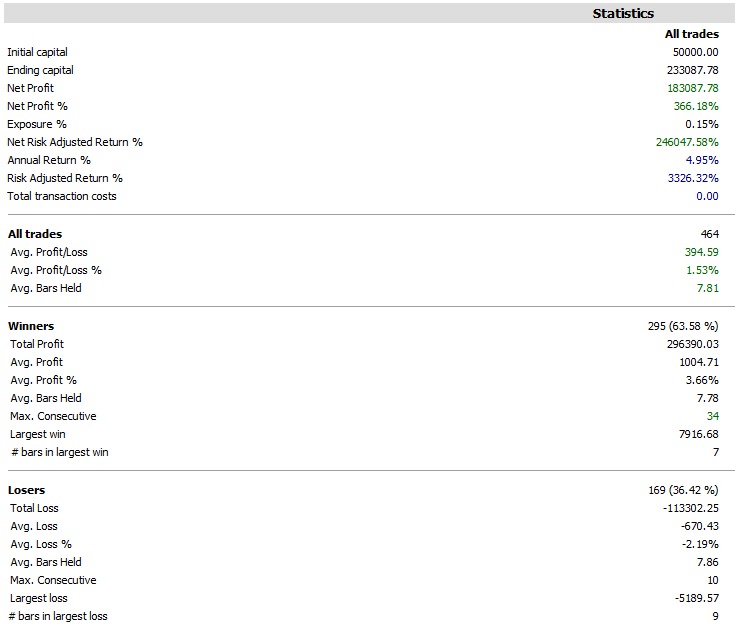Select the # bars in largest loss label
This screenshot has height=633, width=735.
coord(58,616)
